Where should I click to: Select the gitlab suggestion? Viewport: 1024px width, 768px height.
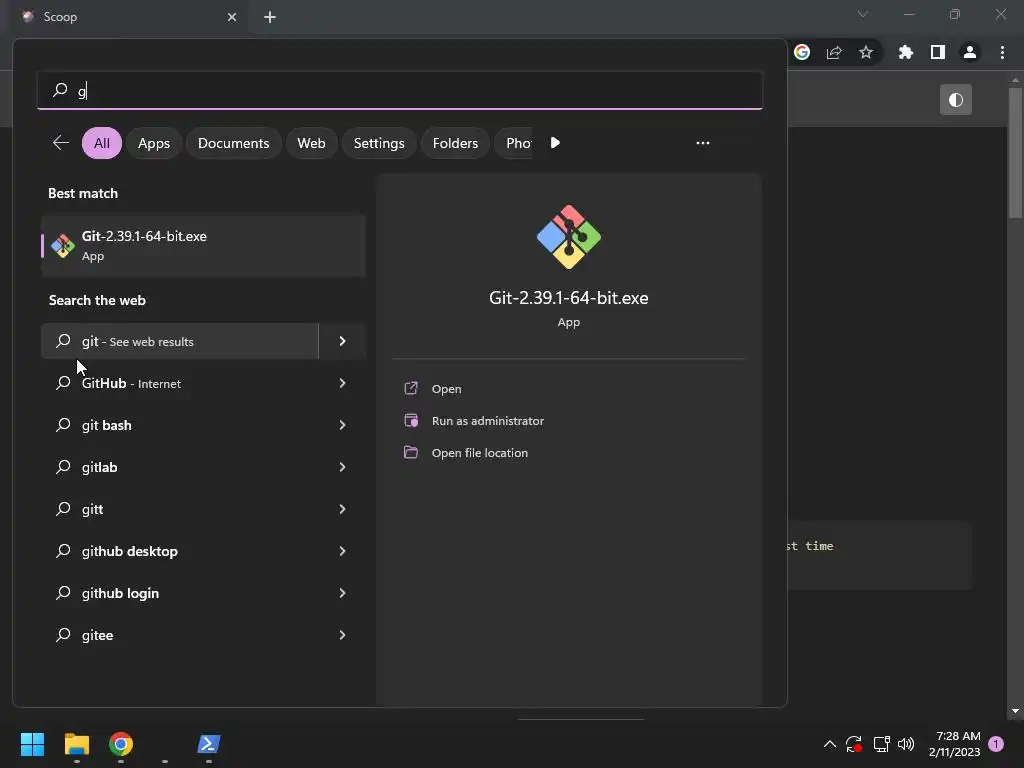coord(180,467)
